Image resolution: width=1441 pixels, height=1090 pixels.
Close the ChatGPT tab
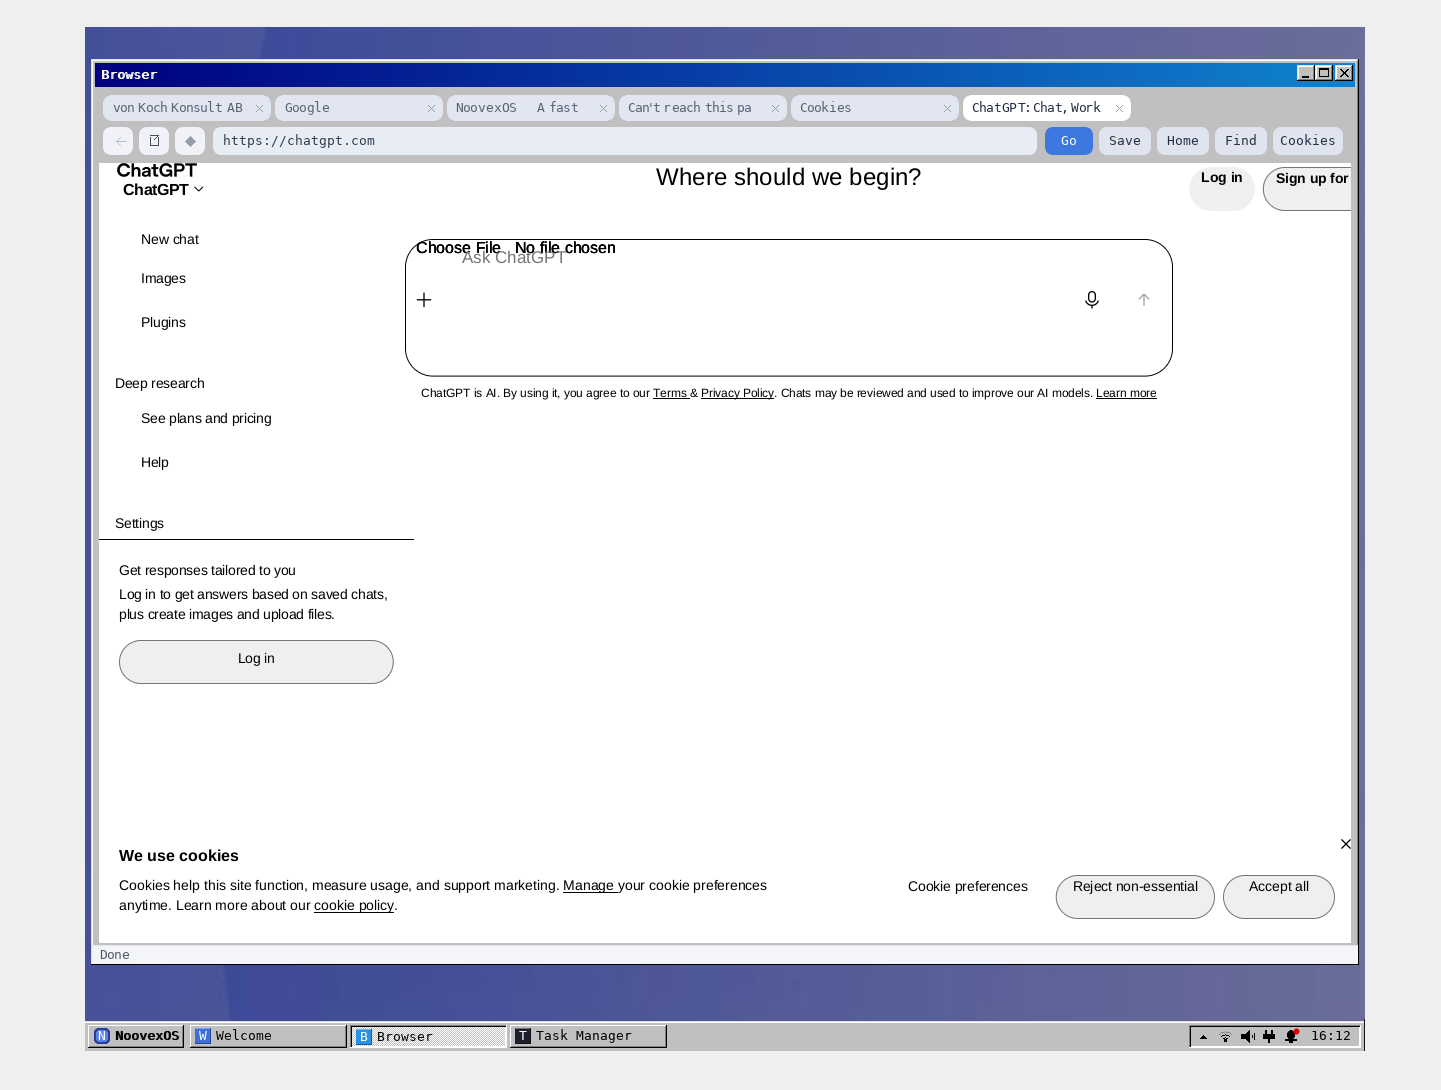click(1119, 108)
